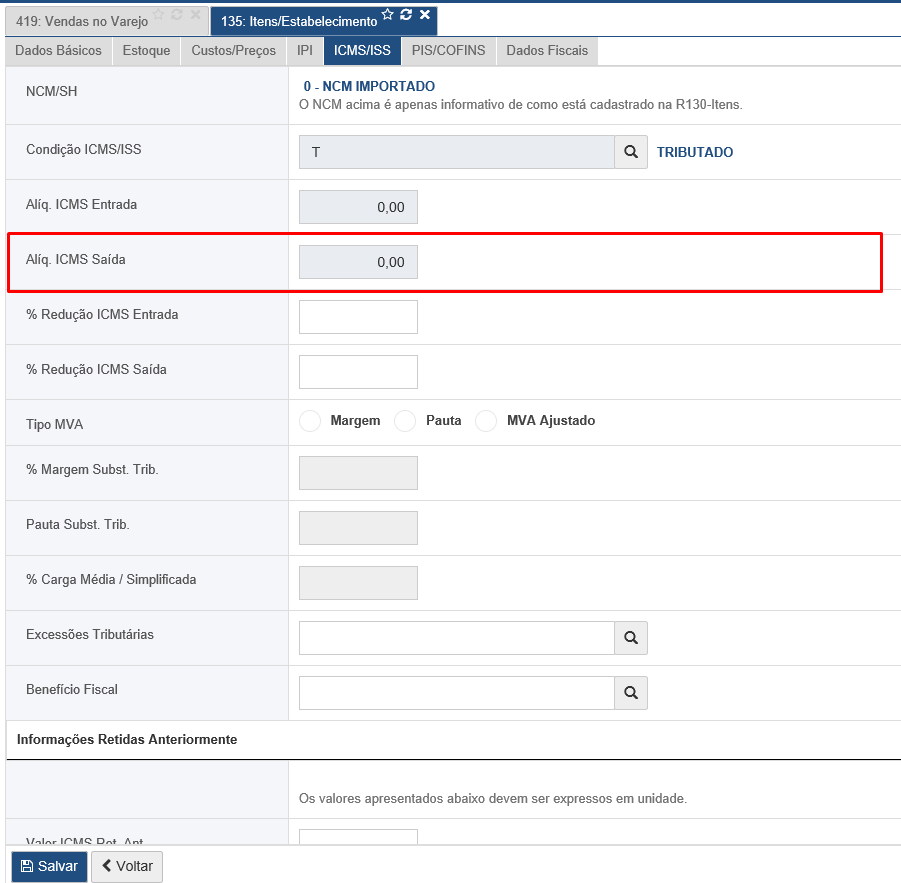This screenshot has height=883, width=901.
Task: Click NCM/SH label
Action: (x=52, y=91)
